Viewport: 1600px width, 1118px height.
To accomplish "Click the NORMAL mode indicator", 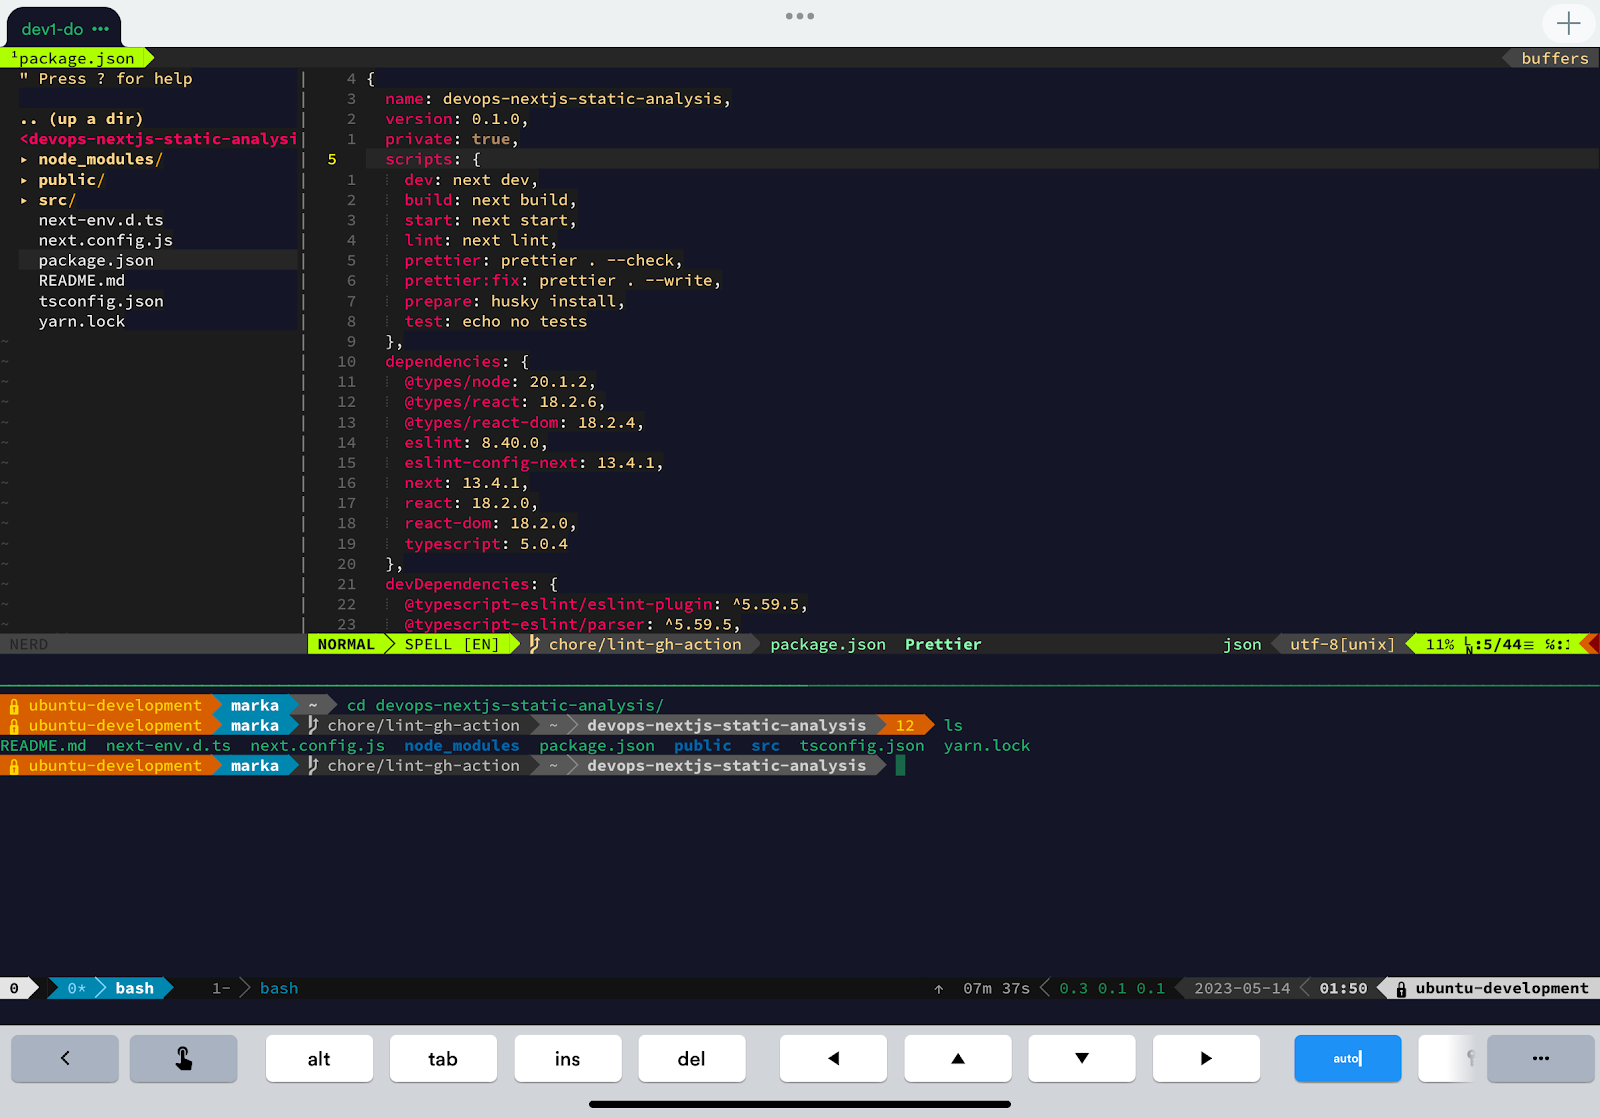I will [x=346, y=644].
